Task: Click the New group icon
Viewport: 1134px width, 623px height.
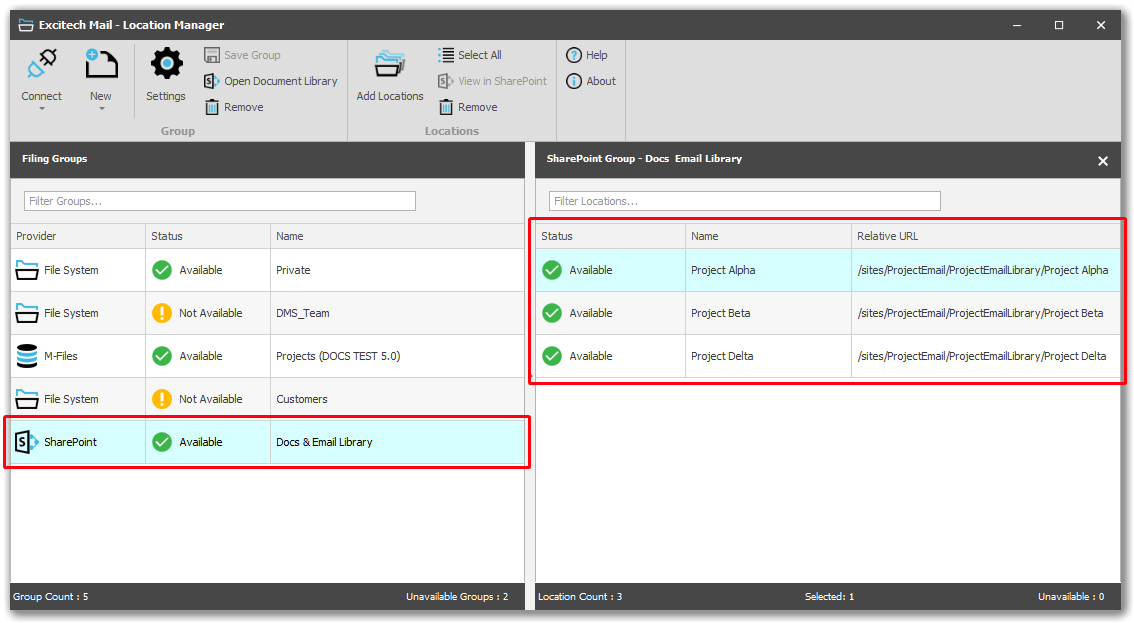Action: [x=101, y=66]
